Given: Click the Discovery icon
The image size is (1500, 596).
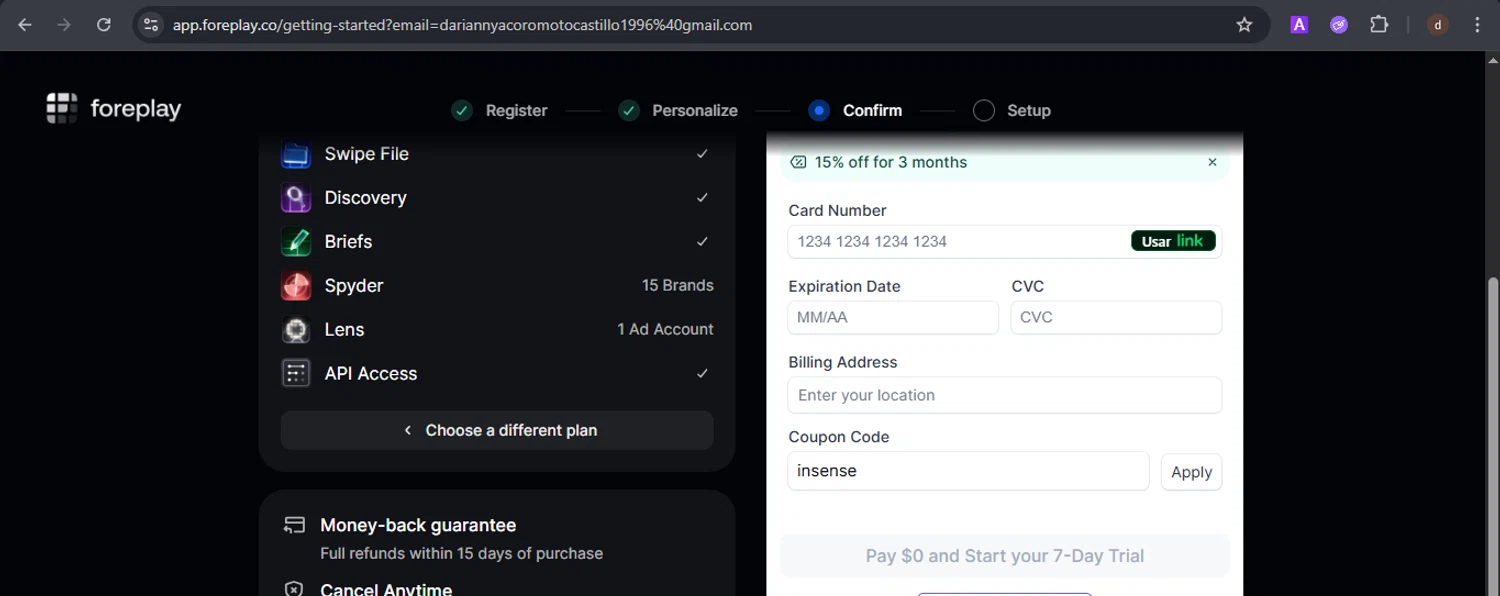Looking at the screenshot, I should (296, 198).
